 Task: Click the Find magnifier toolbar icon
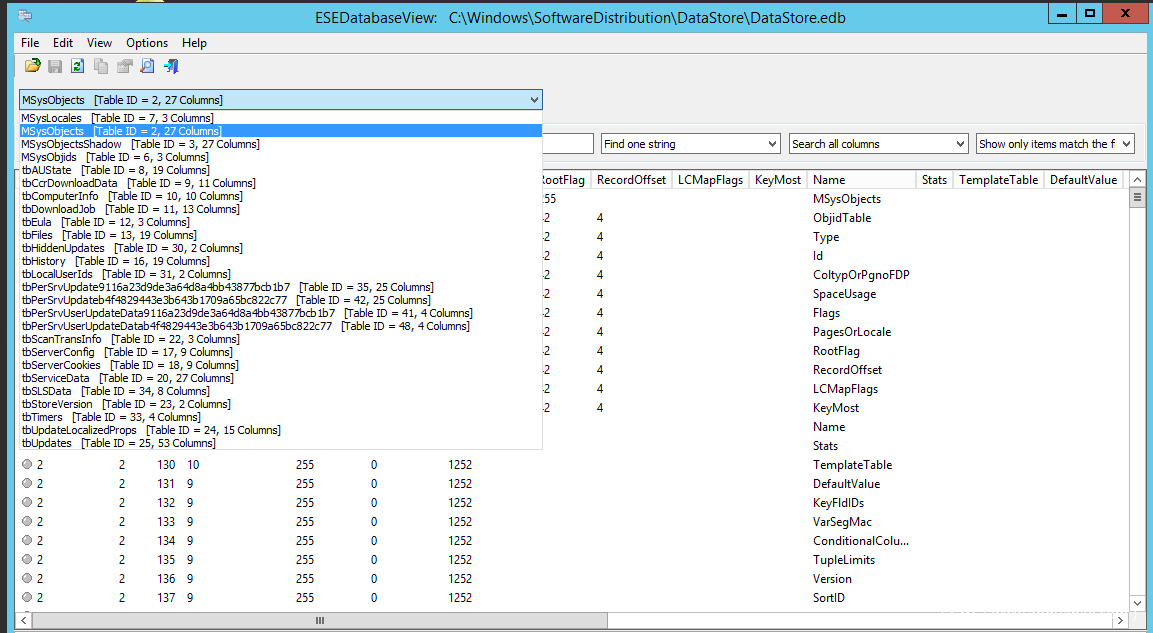pyautogui.click(x=147, y=66)
